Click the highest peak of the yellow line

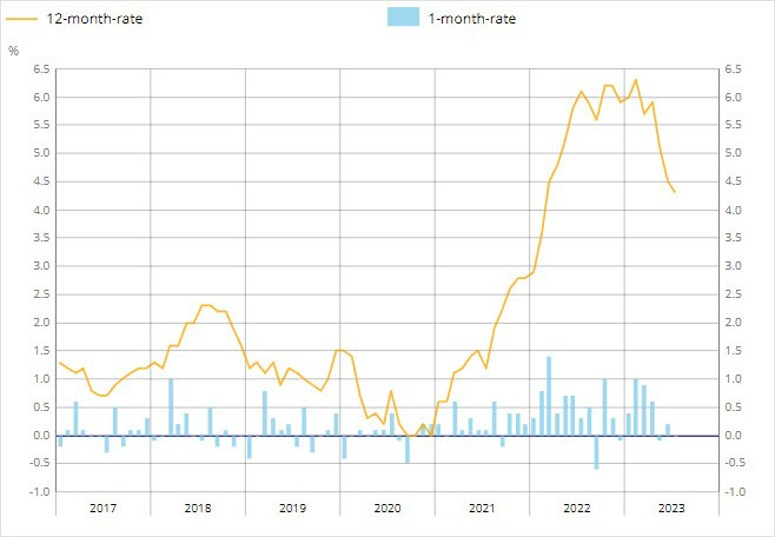click(636, 80)
